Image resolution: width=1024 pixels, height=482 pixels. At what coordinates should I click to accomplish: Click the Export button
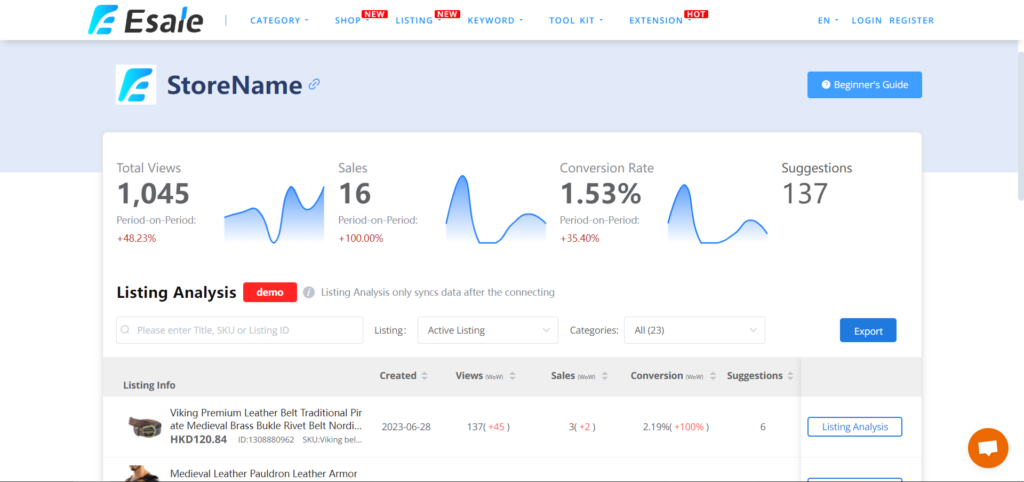(x=868, y=330)
